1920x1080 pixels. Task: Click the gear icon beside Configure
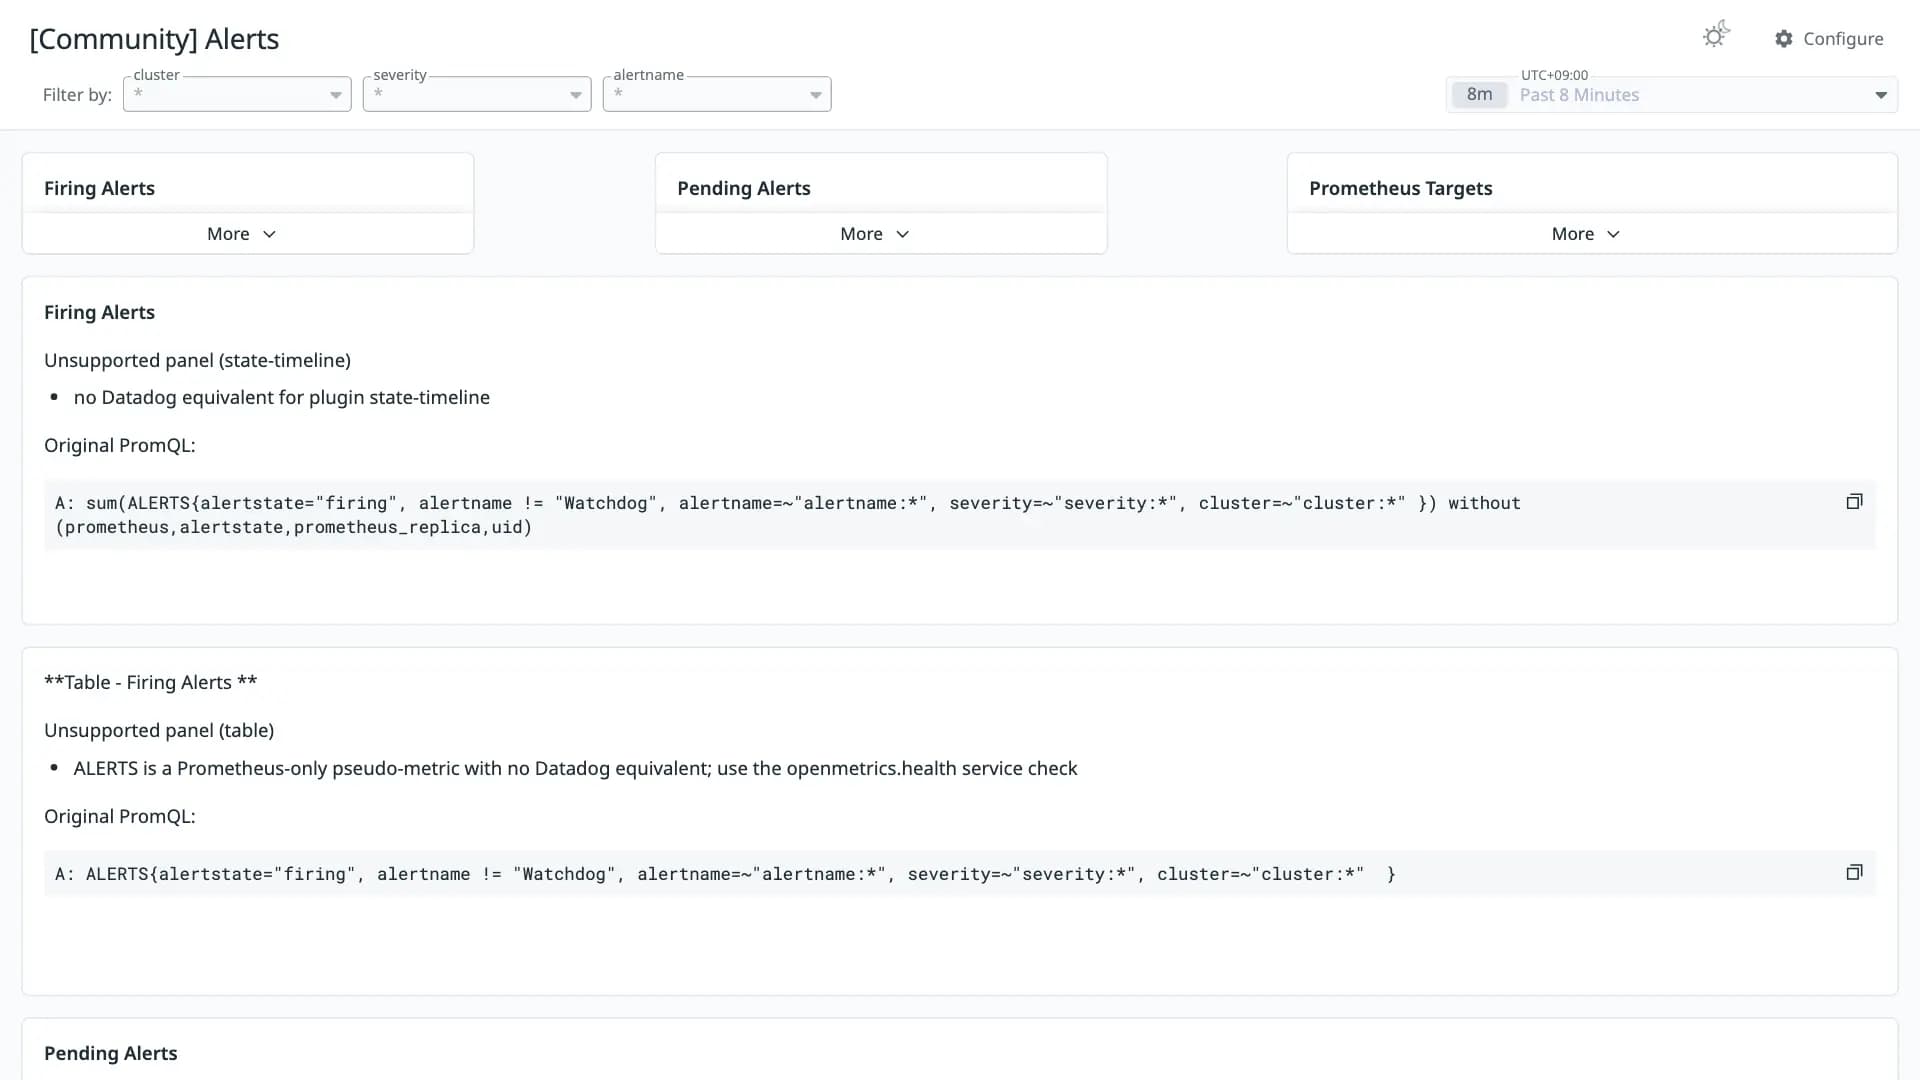pyautogui.click(x=1784, y=38)
